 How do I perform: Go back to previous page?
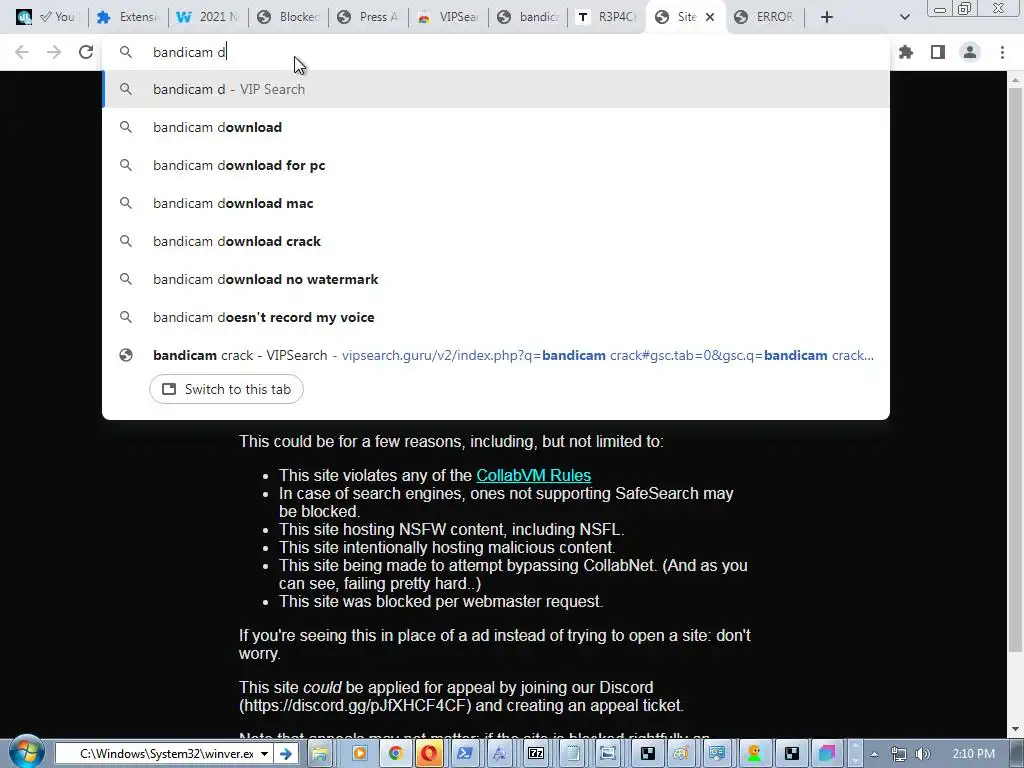tap(22, 52)
